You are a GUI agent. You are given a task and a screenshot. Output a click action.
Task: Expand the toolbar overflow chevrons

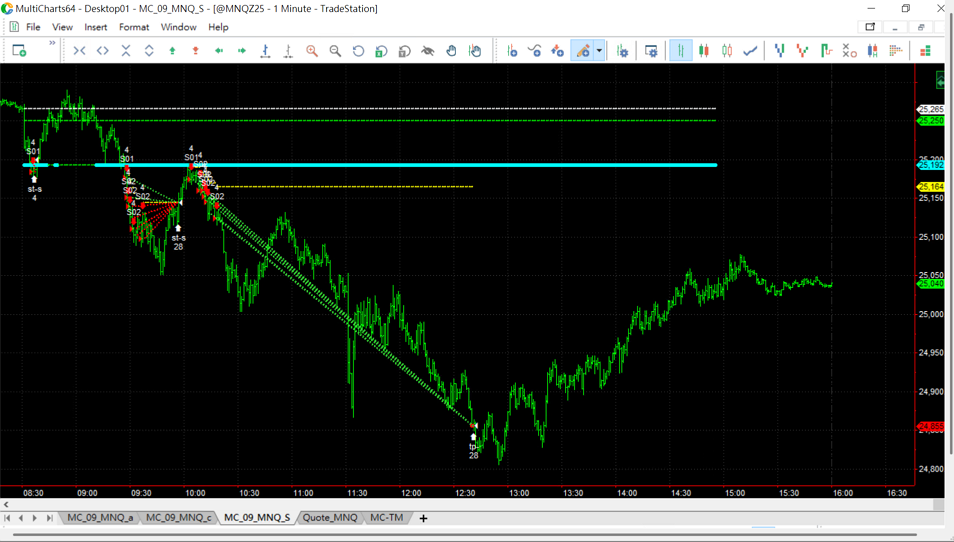point(52,43)
